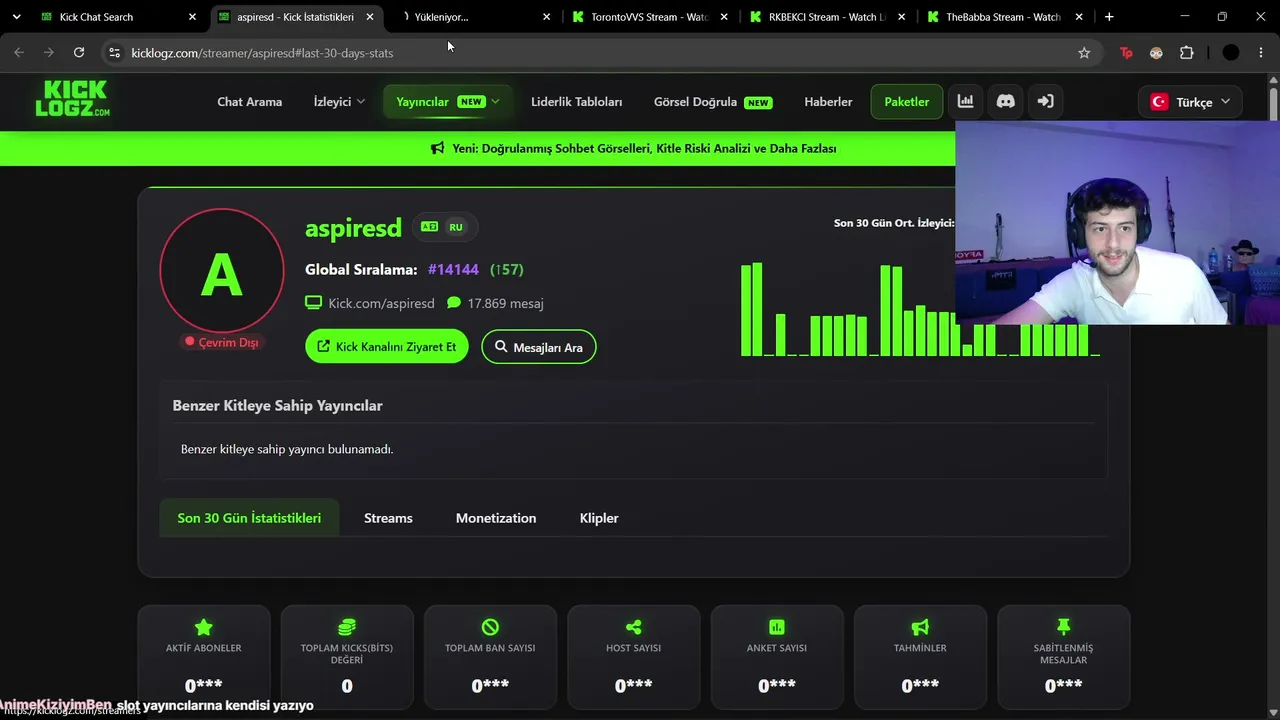Click the browser forward arrow
Screen dimensions: 1280x720
point(48,53)
